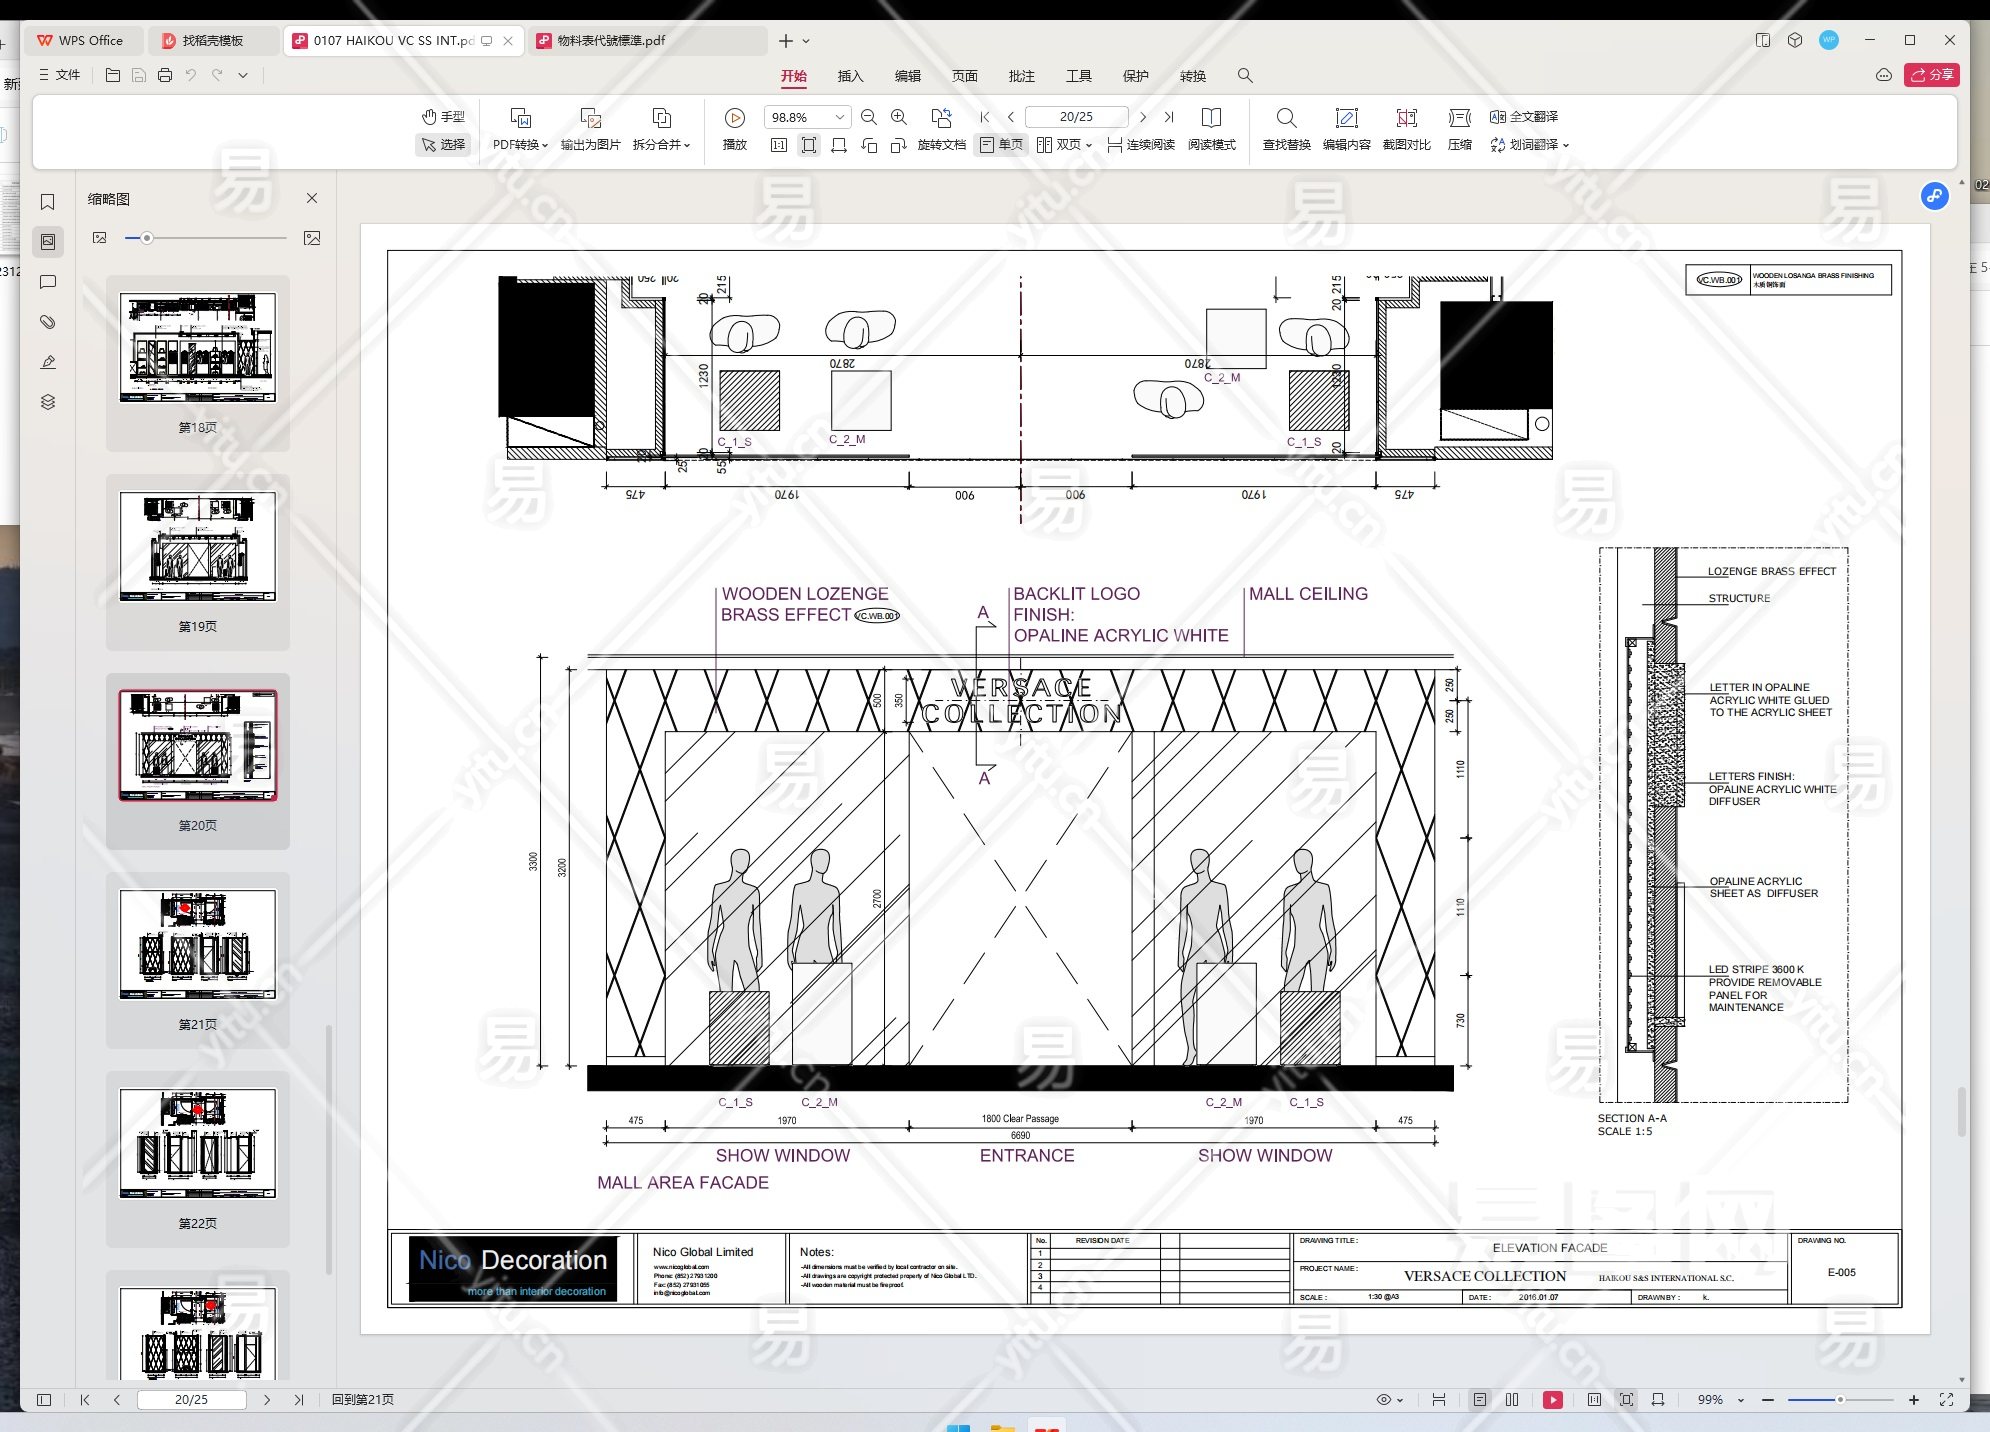Switch to the 插入 ribbon tab
Viewport: 1990px width, 1432px height.
tap(850, 76)
